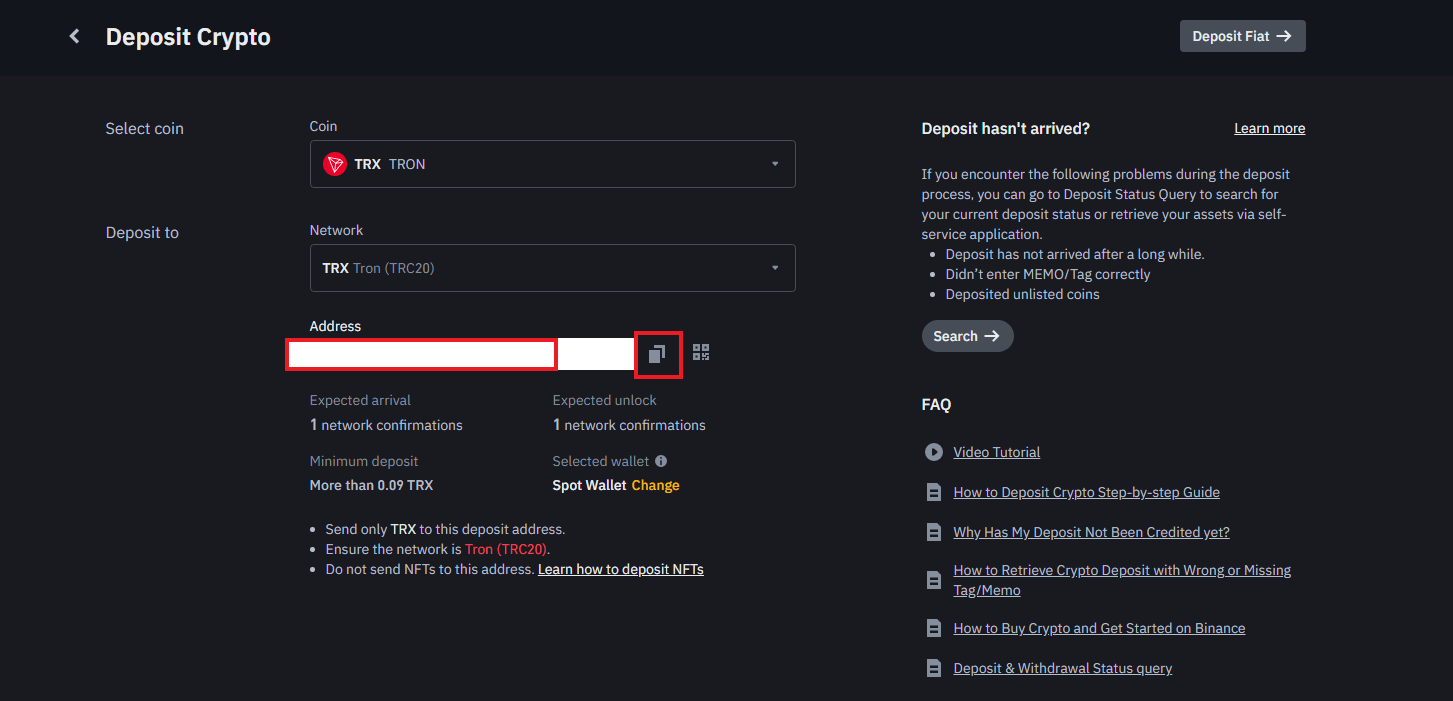
Task: Click the Spot Wallet label
Action: (x=589, y=485)
